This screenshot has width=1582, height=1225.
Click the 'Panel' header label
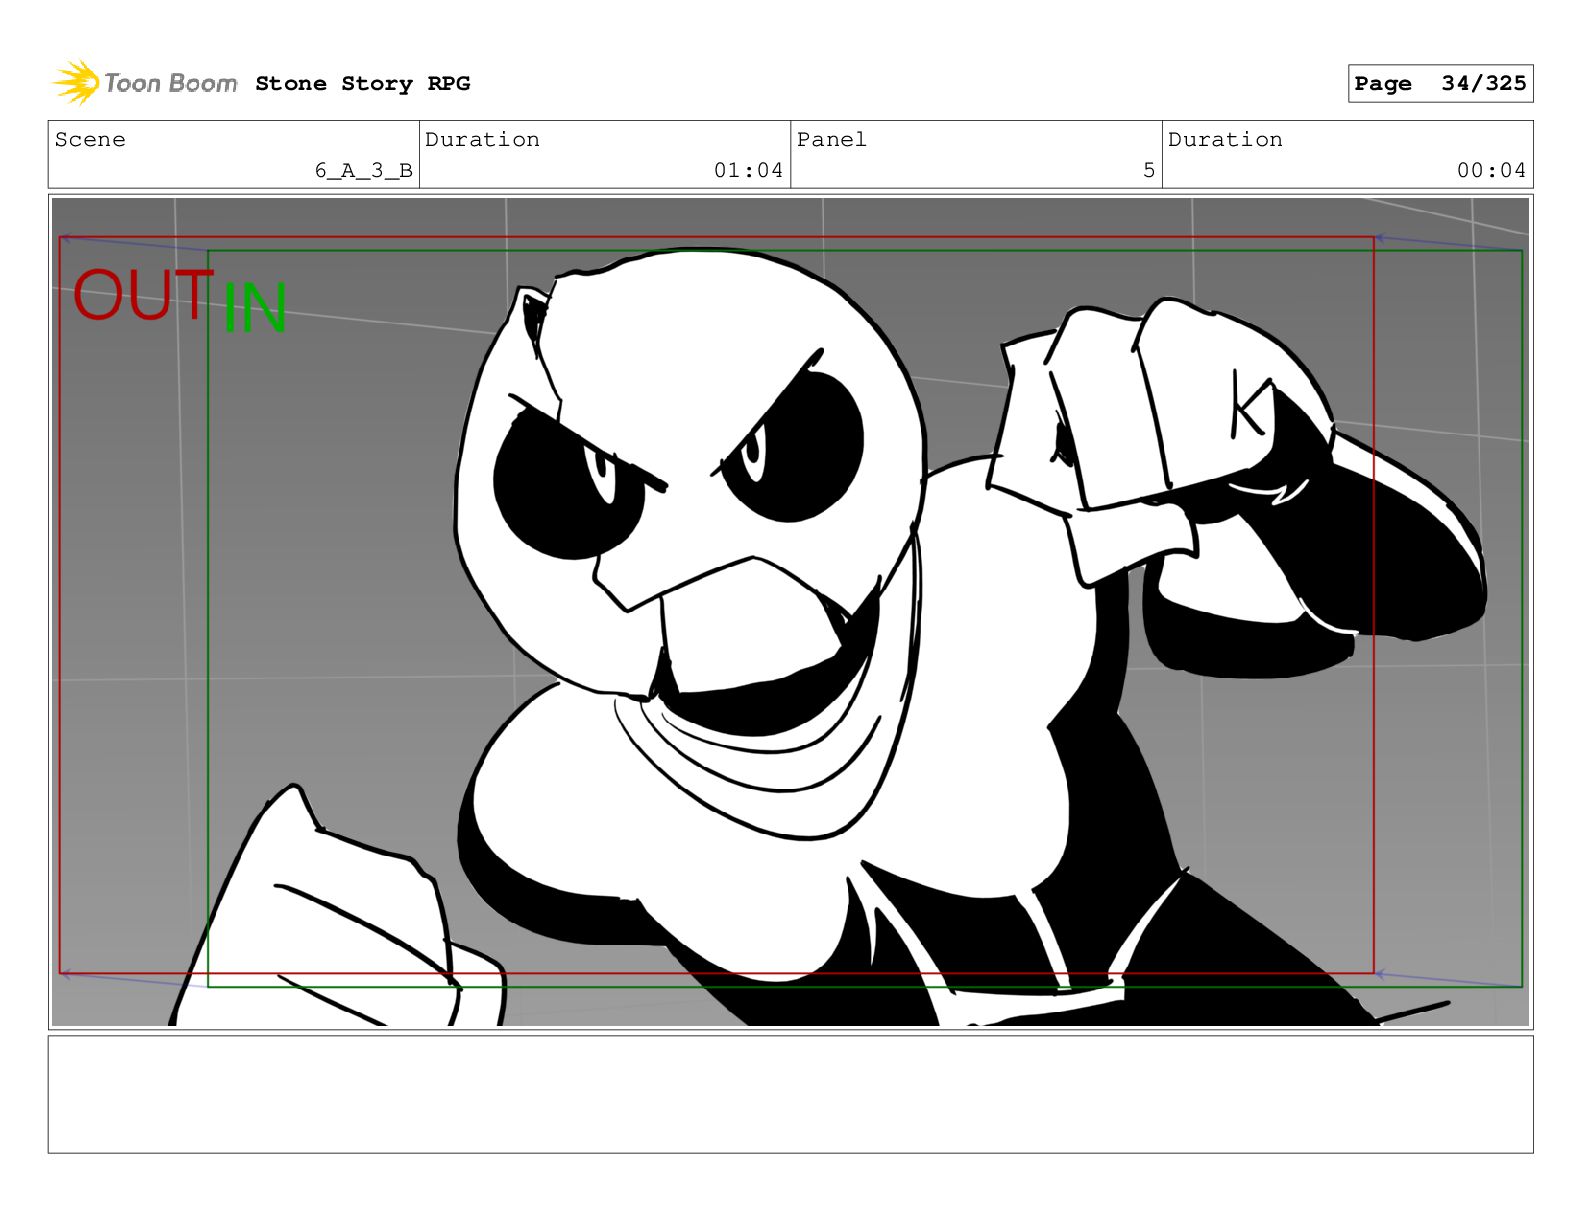tap(831, 140)
